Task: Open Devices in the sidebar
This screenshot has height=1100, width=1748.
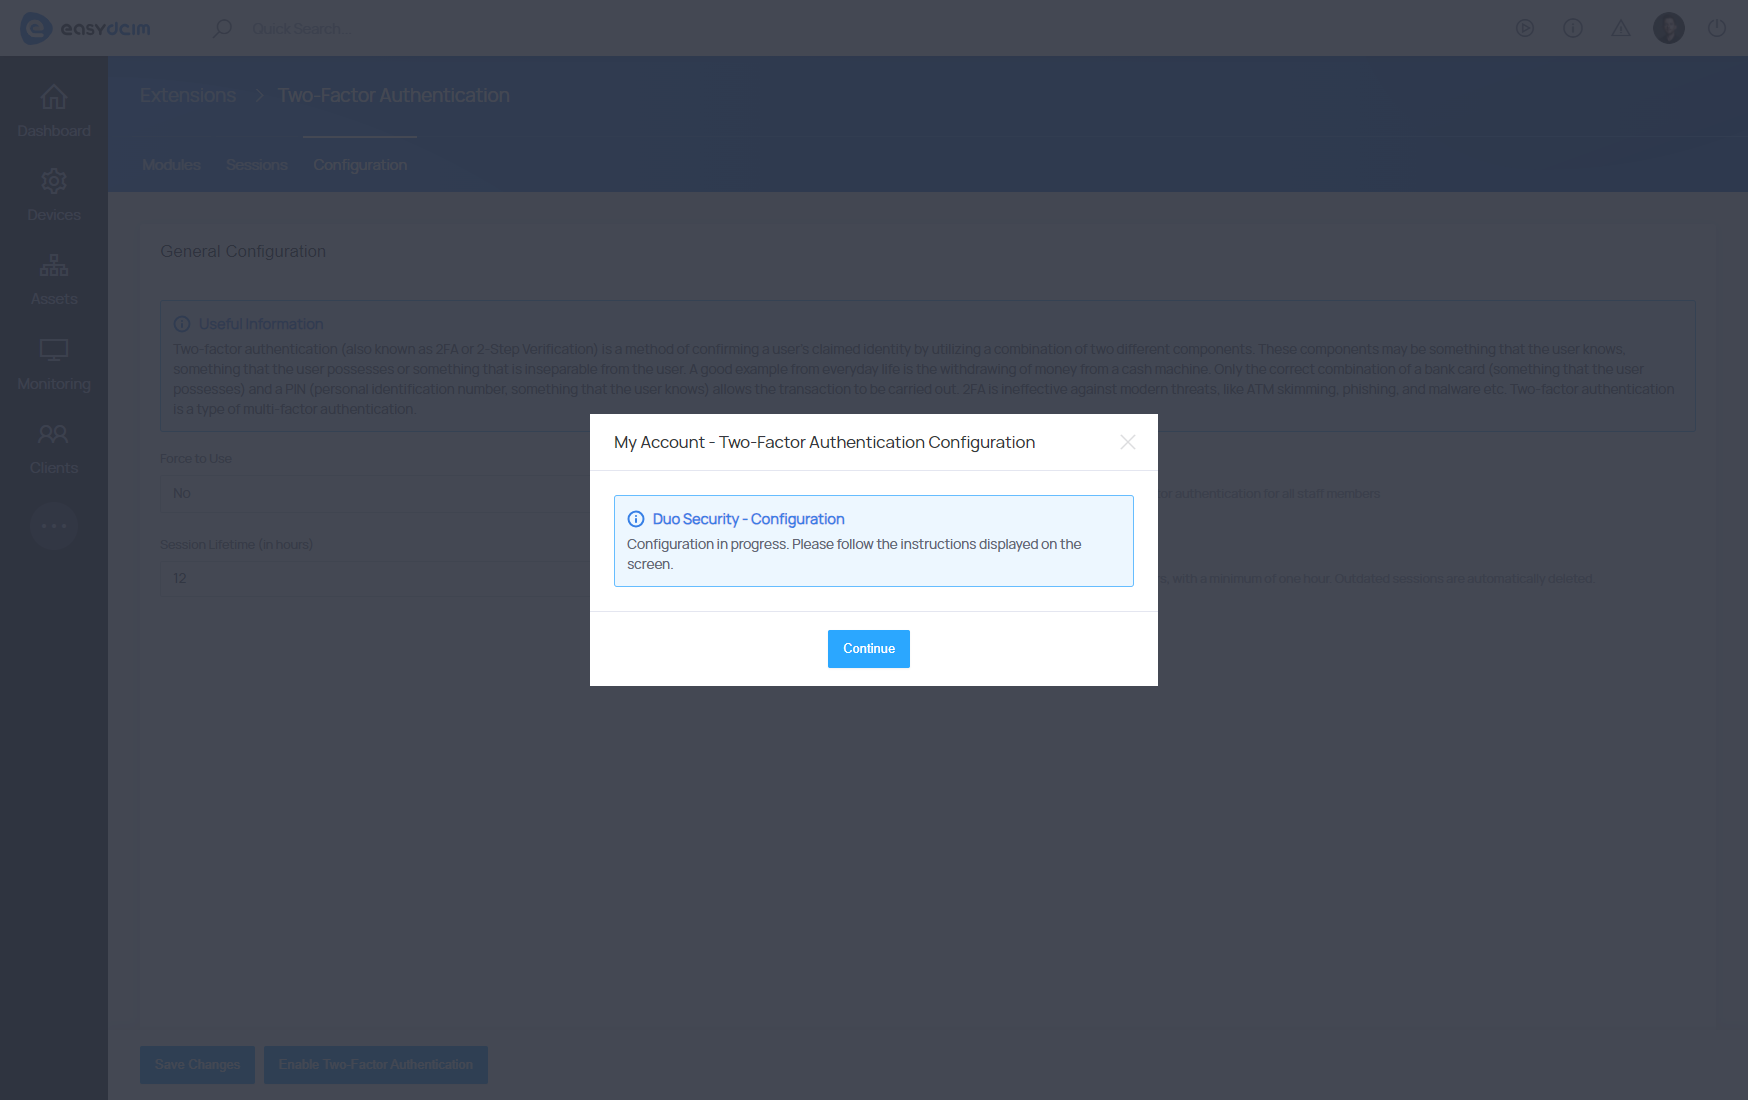Action: tap(54, 196)
